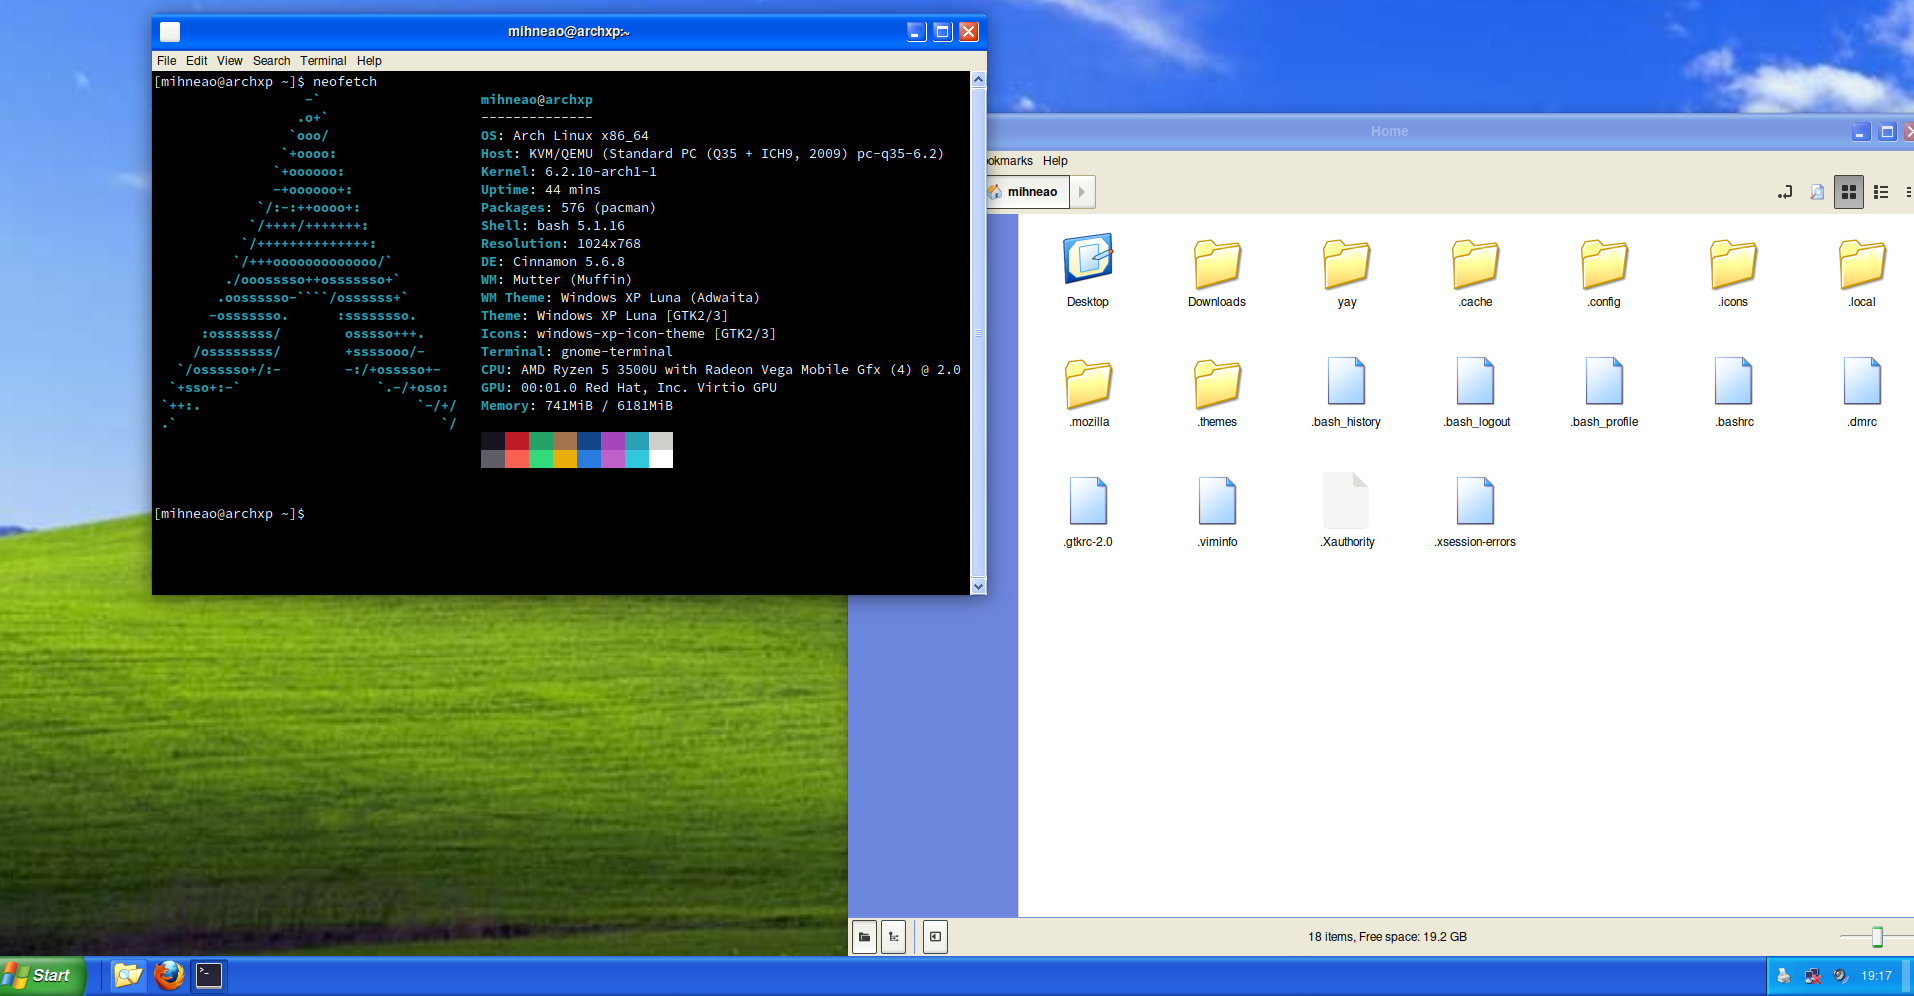Open the Start menu
This screenshot has width=1914, height=996.
[43, 976]
